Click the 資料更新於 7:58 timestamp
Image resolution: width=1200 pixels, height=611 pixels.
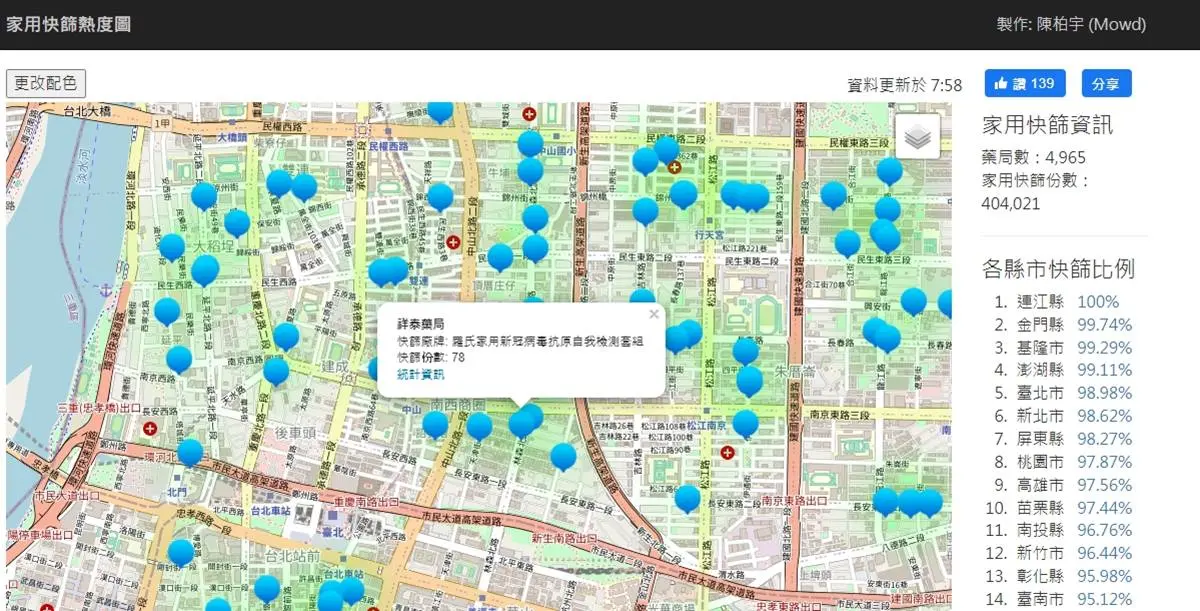tap(905, 85)
